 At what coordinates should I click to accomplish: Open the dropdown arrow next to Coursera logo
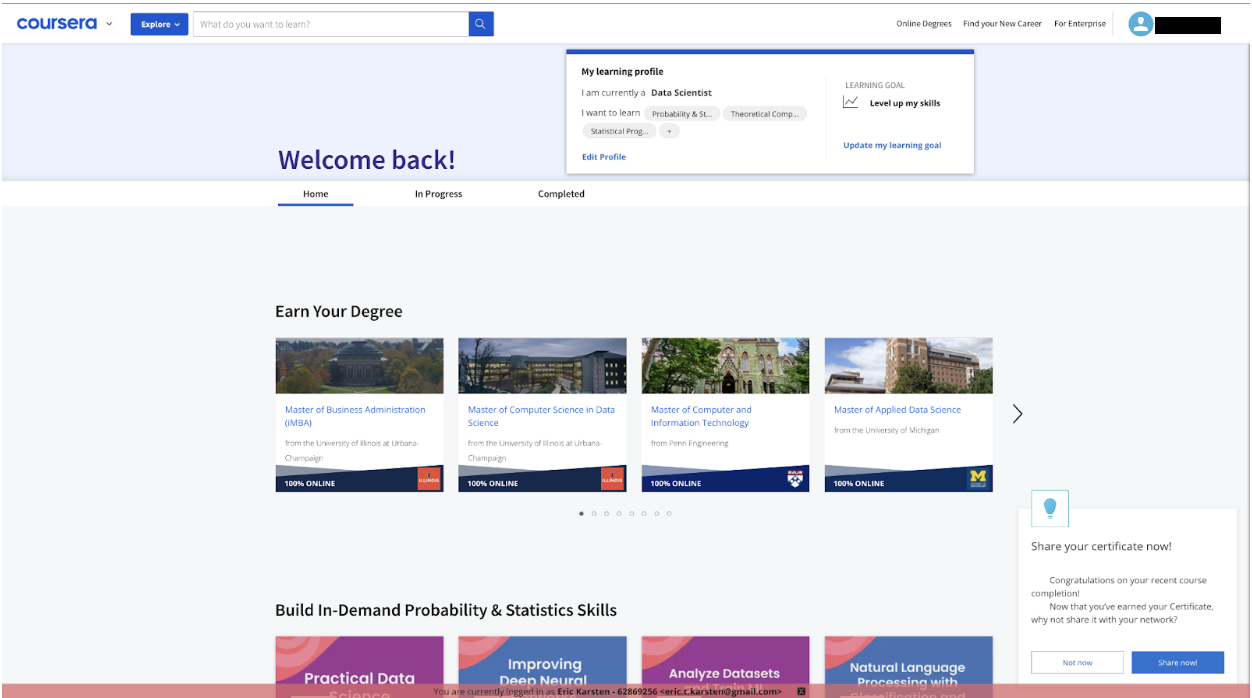tap(109, 24)
